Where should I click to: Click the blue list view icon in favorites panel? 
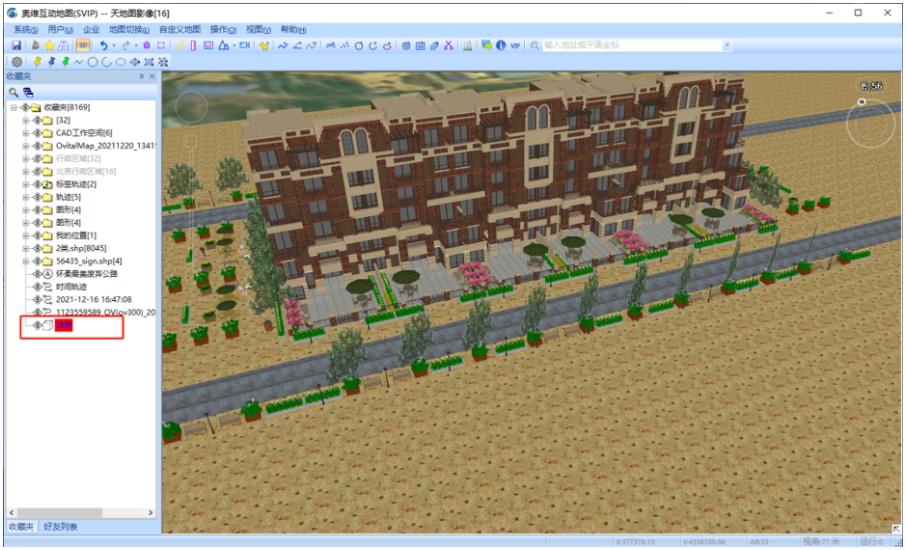pyautogui.click(x=28, y=92)
